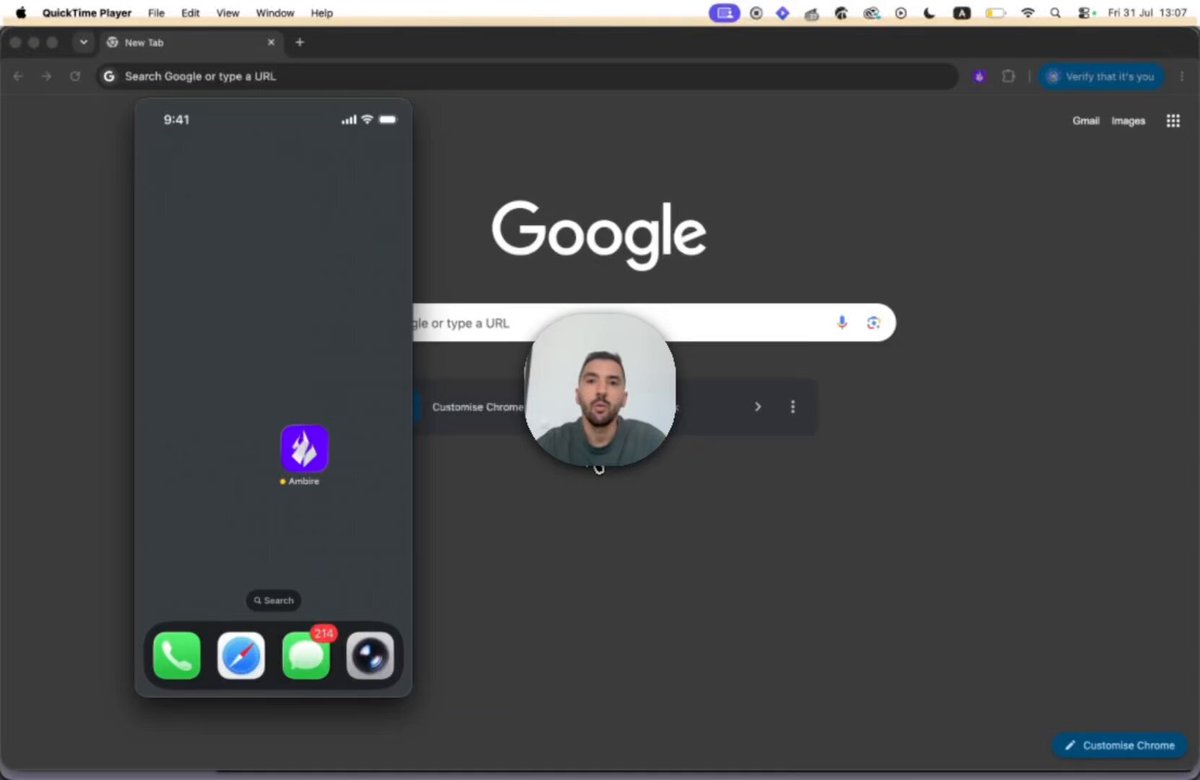Select the New Tab tab
Viewport: 1200px width, 780px height.
[192, 42]
